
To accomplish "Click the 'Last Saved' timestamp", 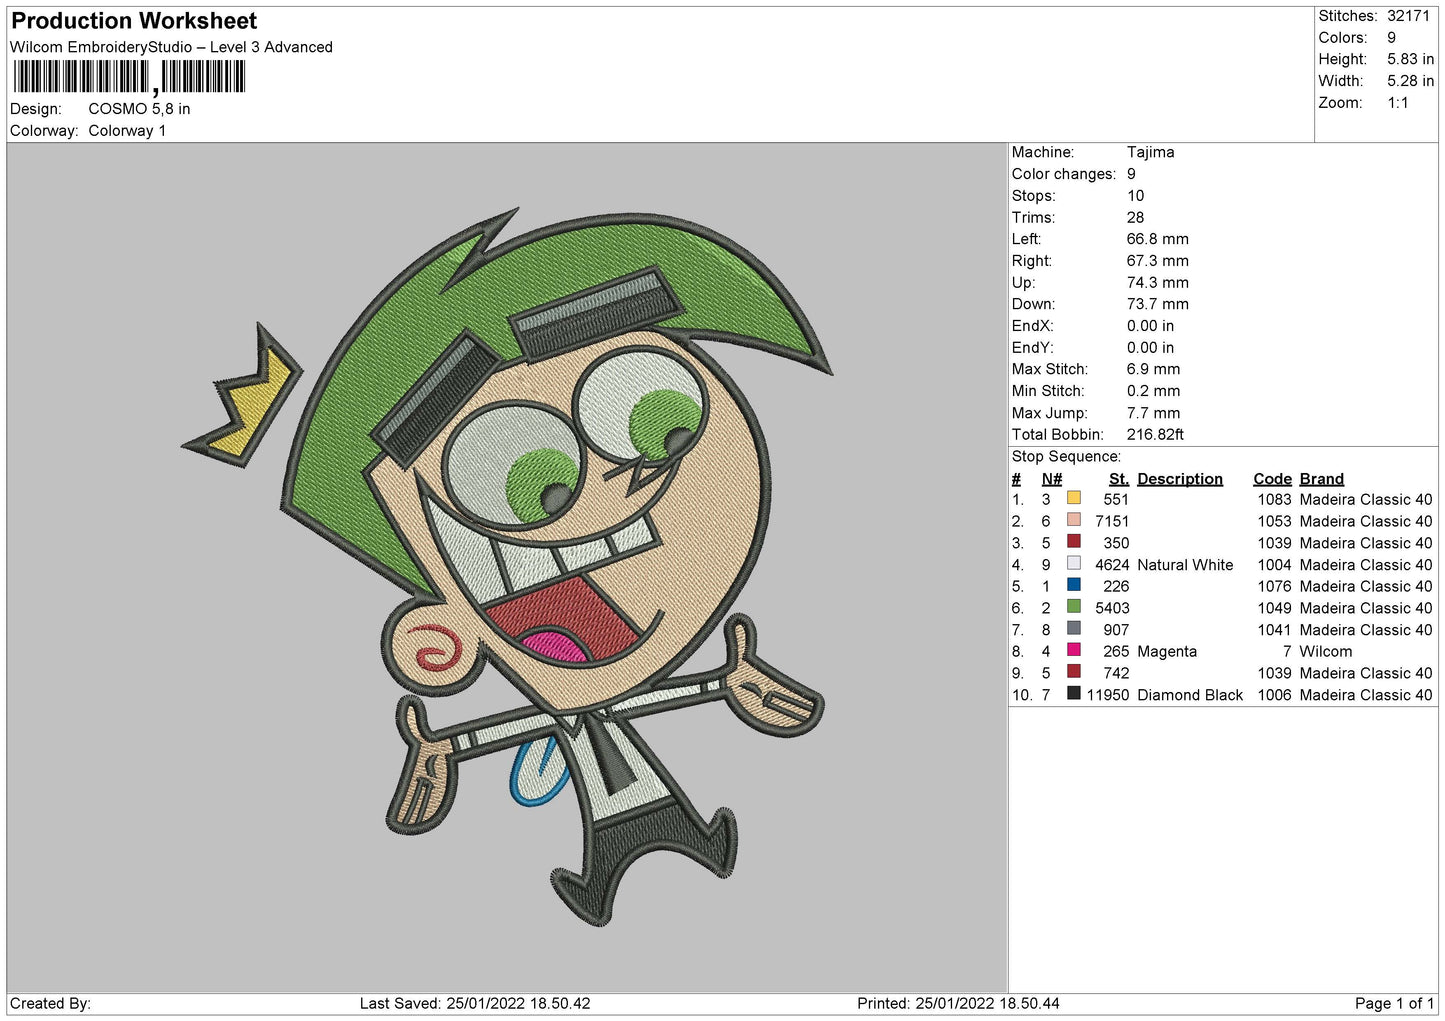I will tap(475, 1004).
